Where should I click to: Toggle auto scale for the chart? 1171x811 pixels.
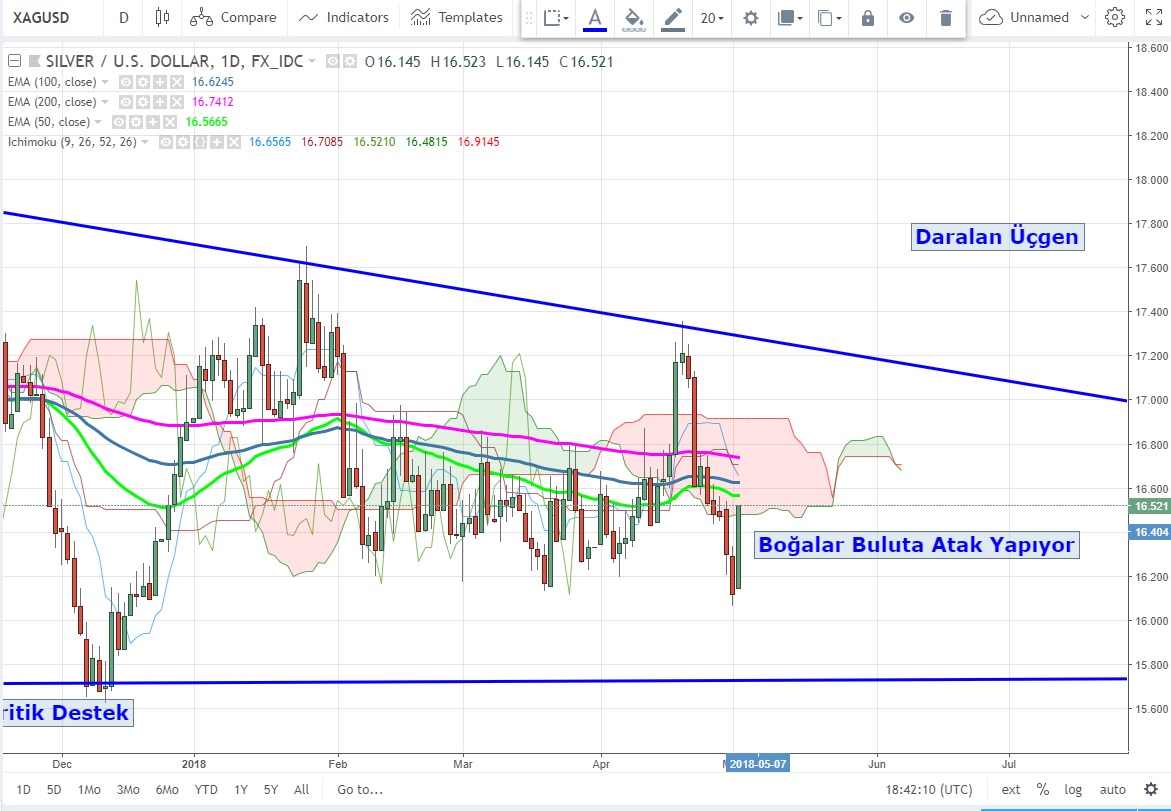point(1113,789)
